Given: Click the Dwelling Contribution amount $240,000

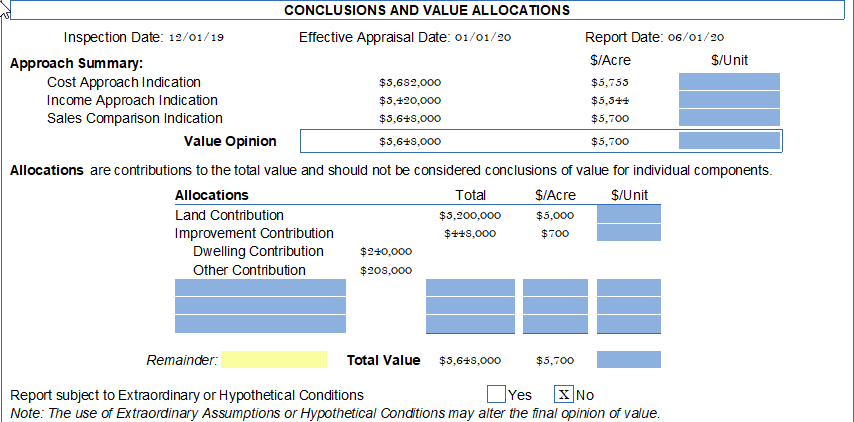Looking at the screenshot, I should pos(386,252).
